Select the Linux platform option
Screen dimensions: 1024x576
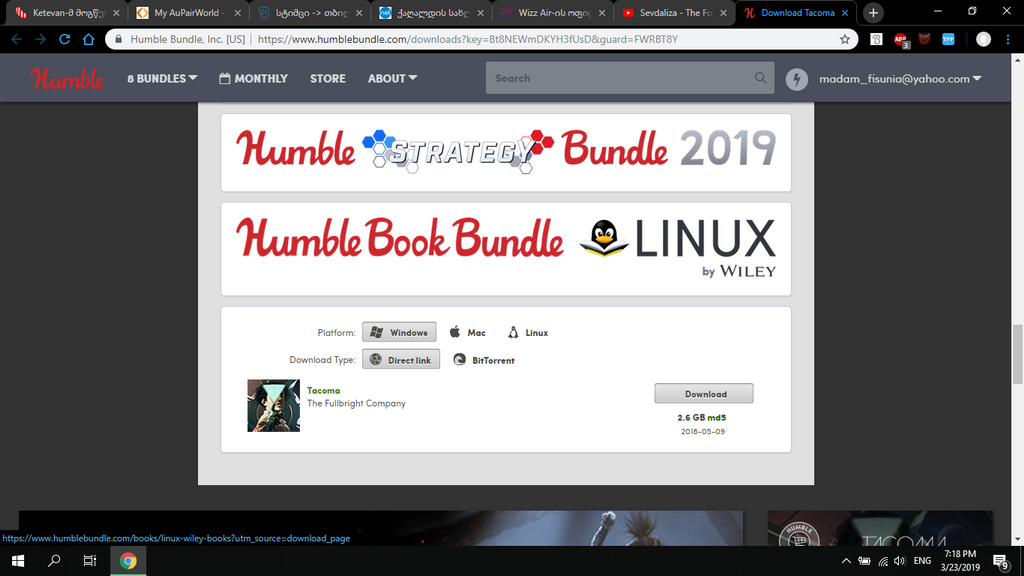pyautogui.click(x=528, y=332)
